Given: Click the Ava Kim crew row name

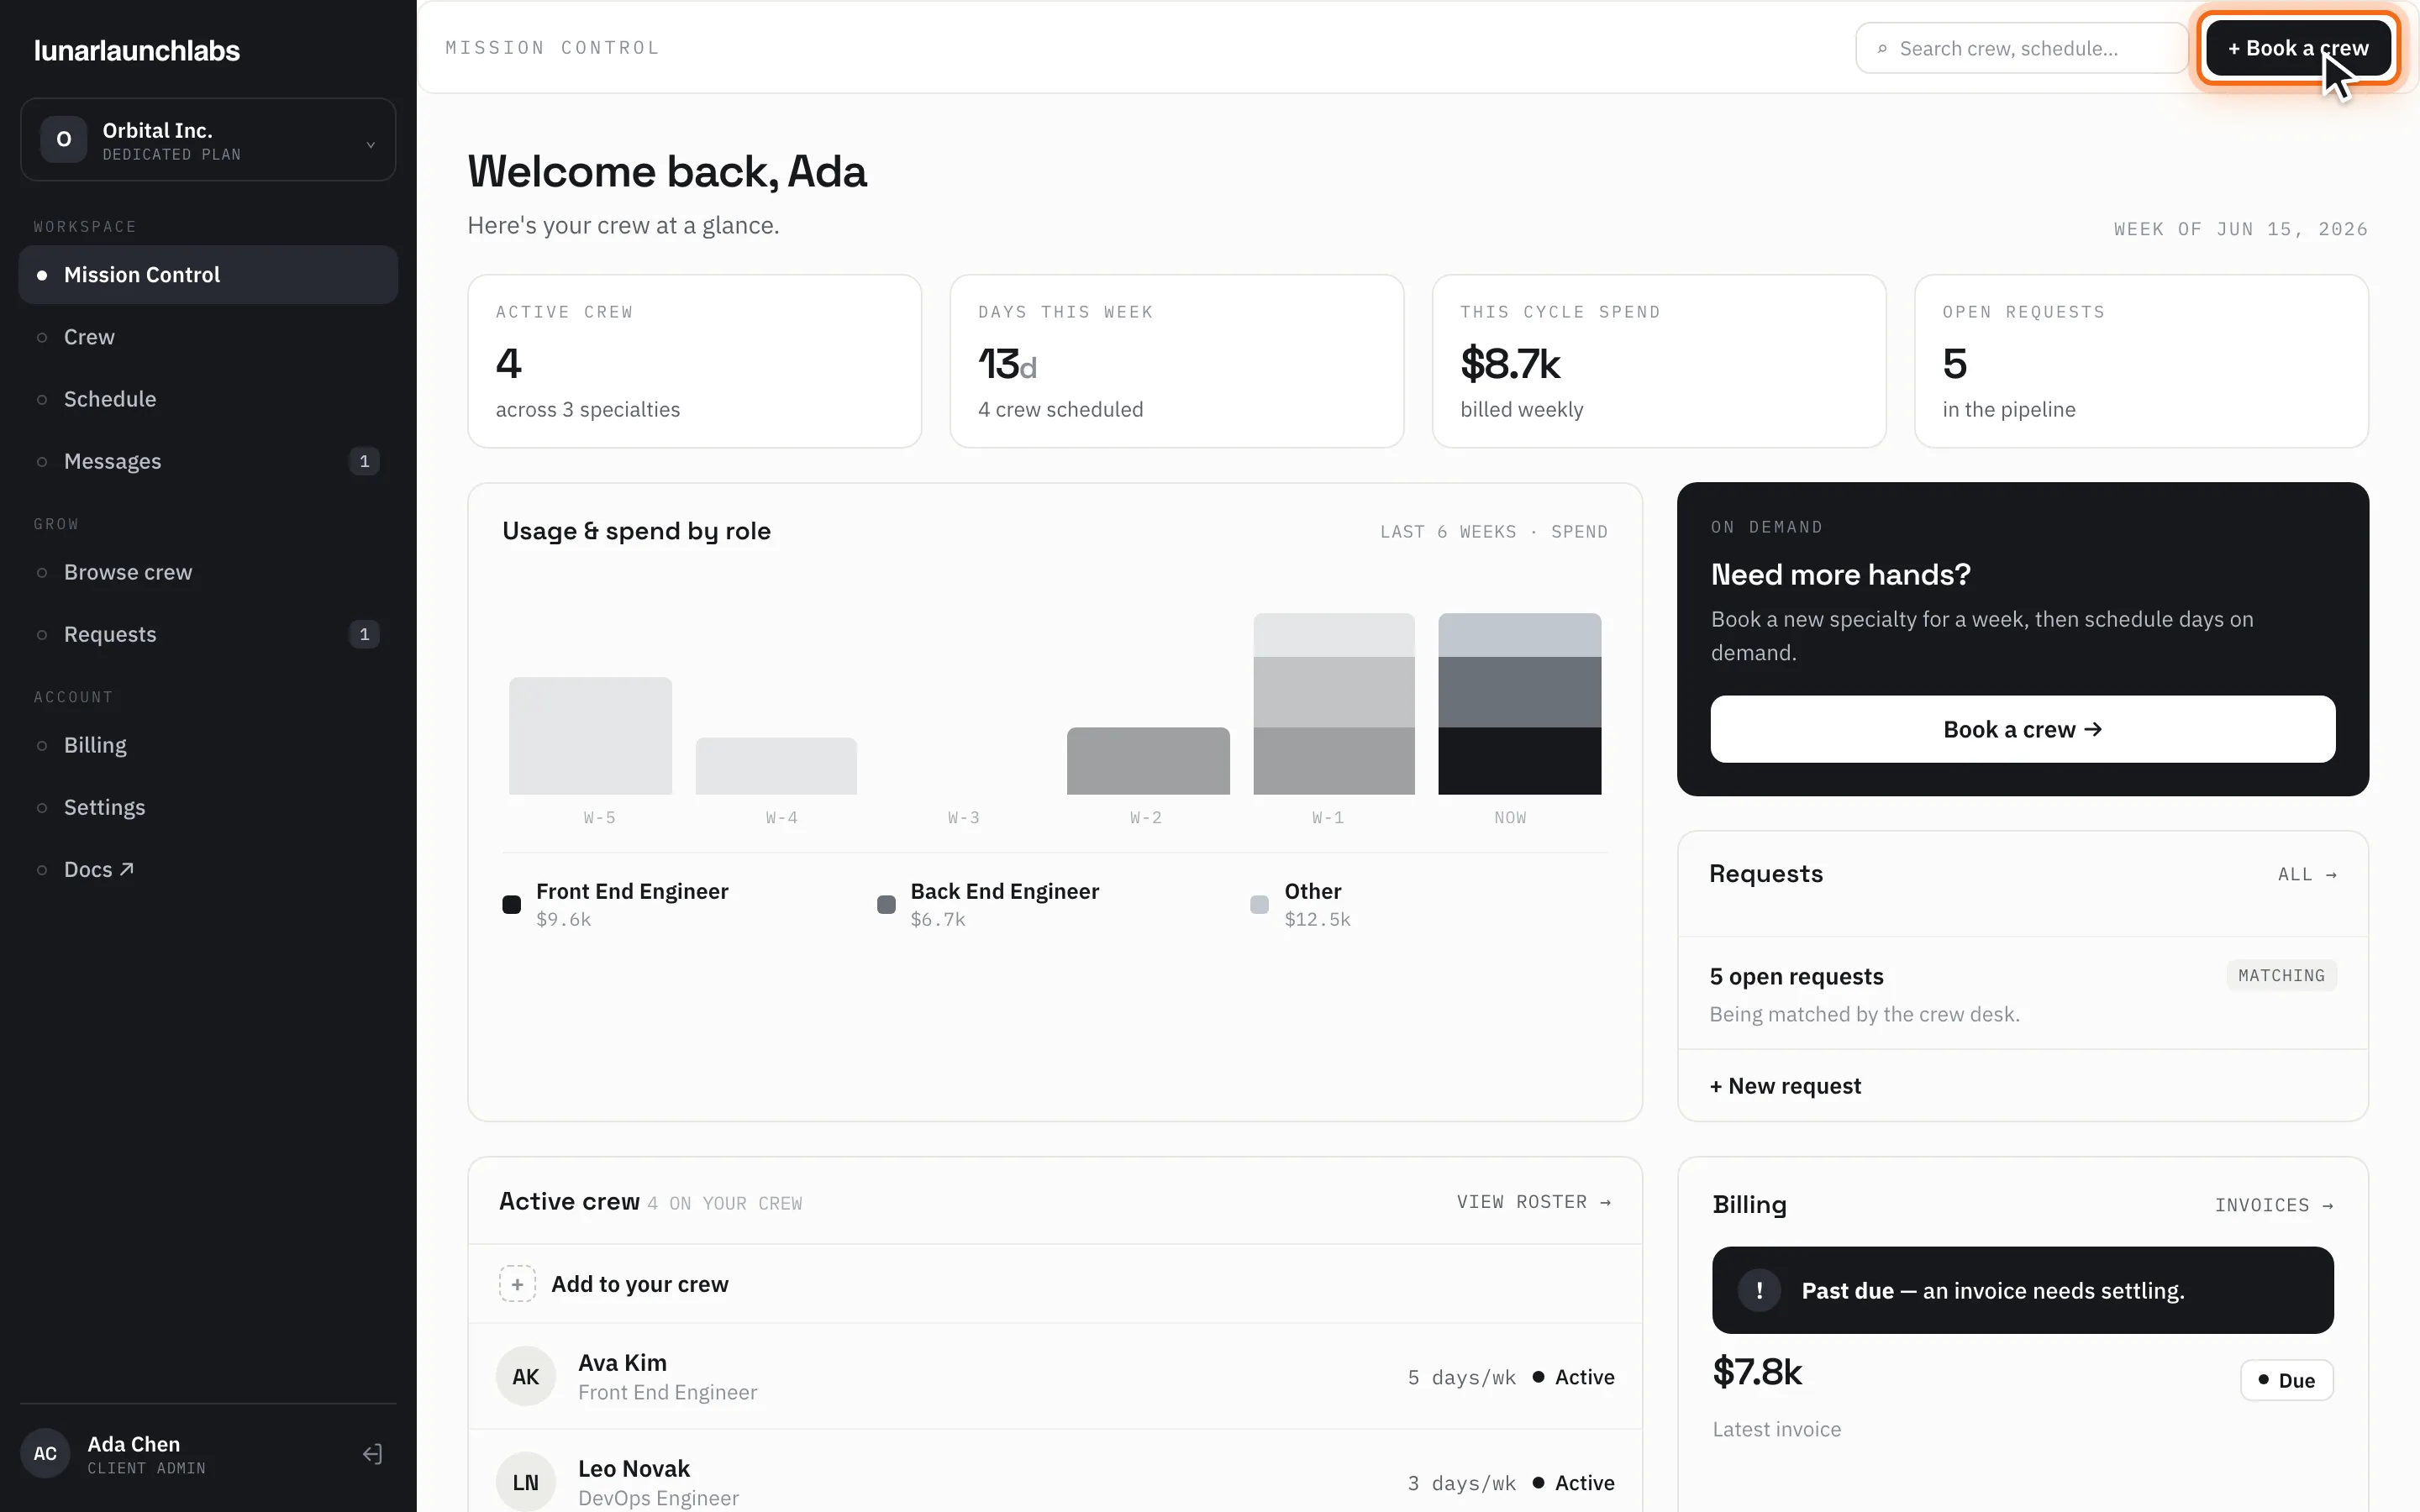Looking at the screenshot, I should click(622, 1363).
